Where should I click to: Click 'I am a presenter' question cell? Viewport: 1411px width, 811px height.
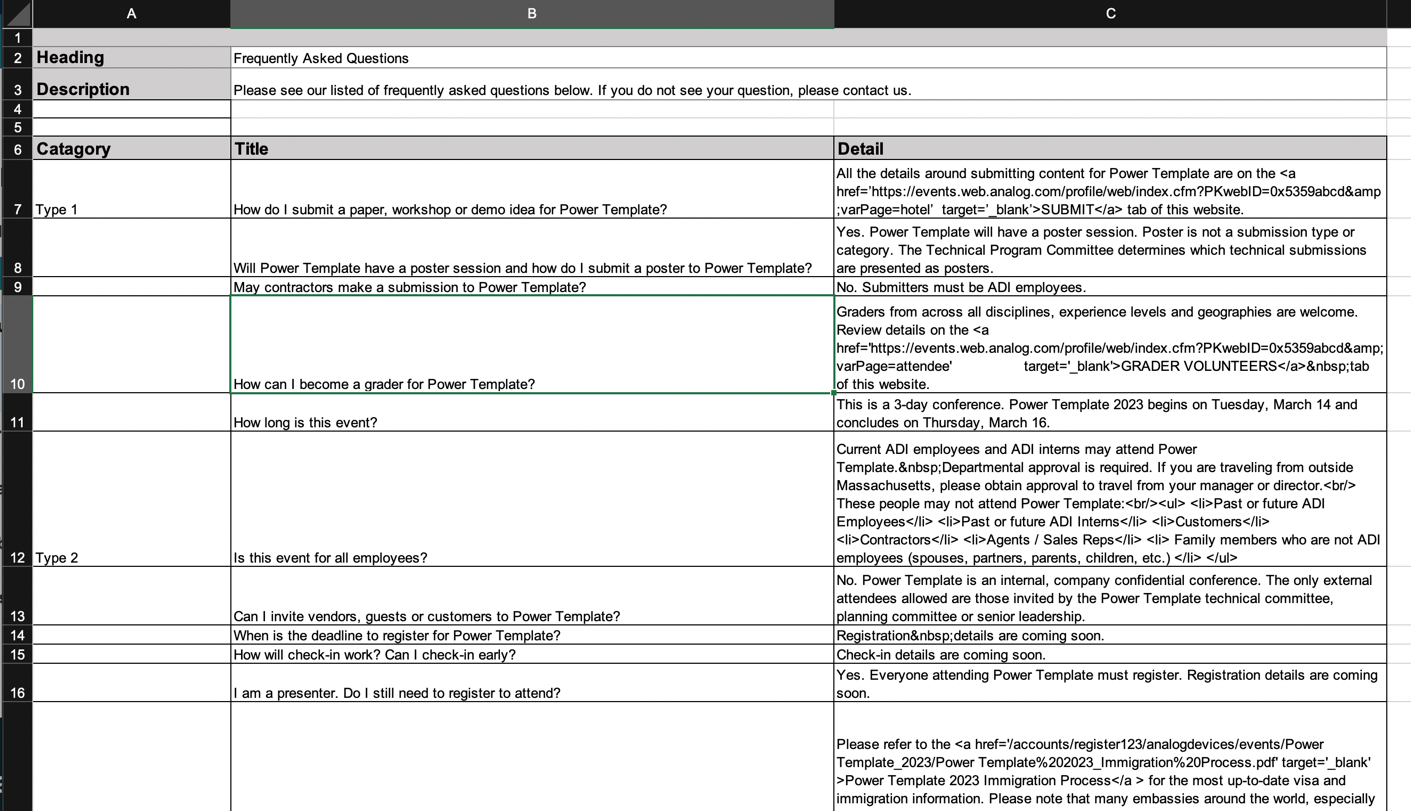(532, 683)
